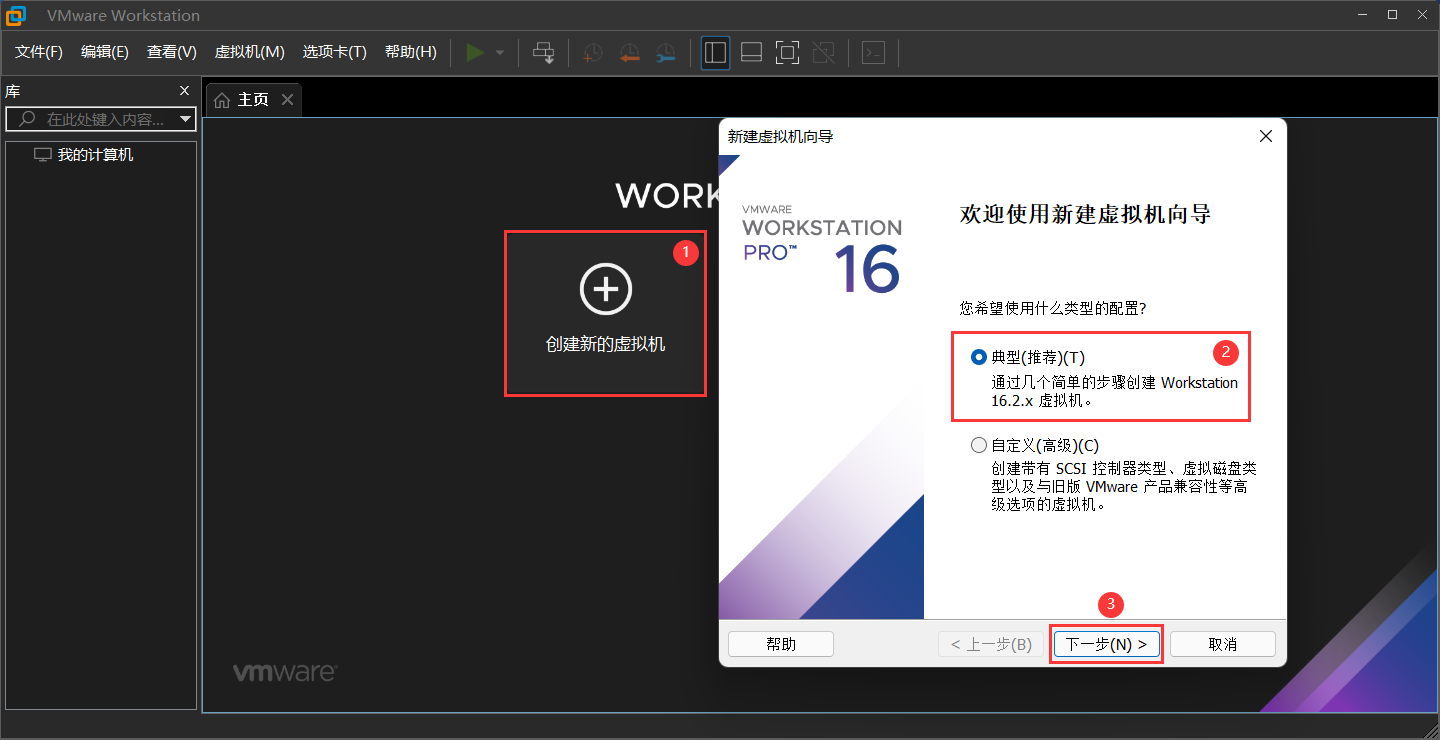Open the 编辑(E) menu
Viewport: 1440px width, 740px height.
click(105, 52)
